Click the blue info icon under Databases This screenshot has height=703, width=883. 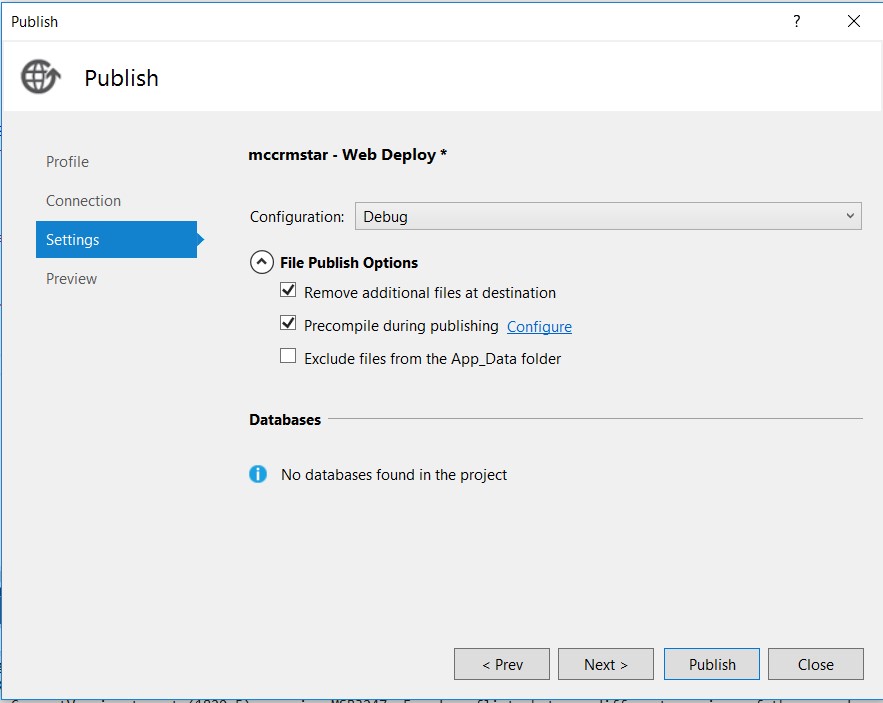(x=258, y=474)
